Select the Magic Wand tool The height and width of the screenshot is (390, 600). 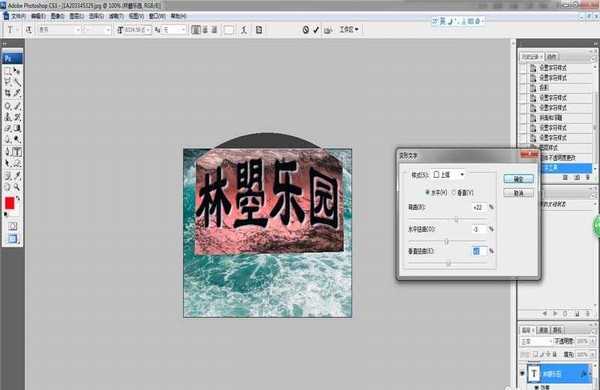coord(17,82)
